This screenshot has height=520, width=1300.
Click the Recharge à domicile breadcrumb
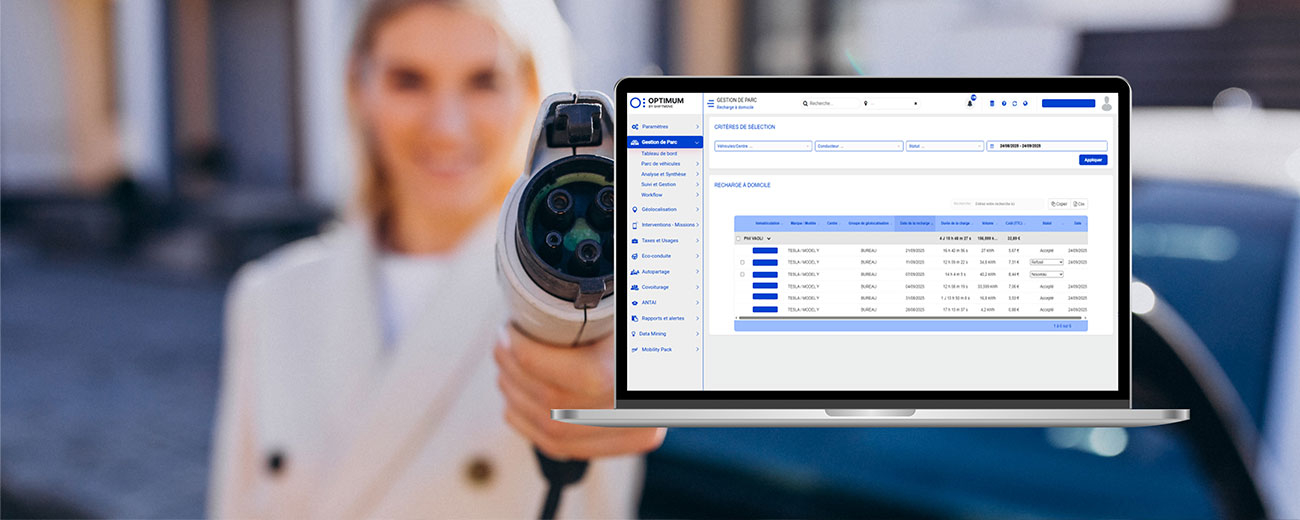[737, 107]
